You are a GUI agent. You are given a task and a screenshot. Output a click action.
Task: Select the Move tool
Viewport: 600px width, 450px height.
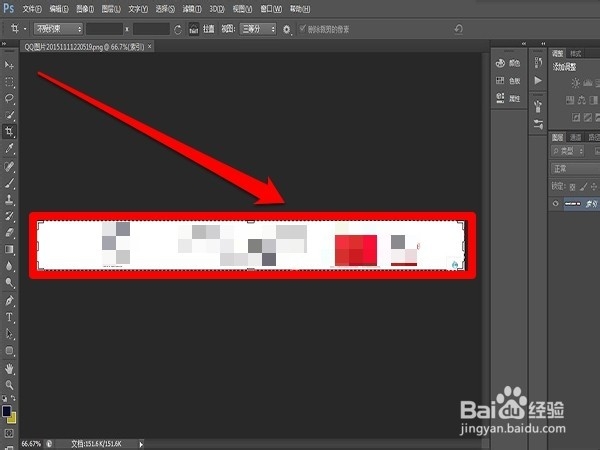pyautogui.click(x=9, y=65)
